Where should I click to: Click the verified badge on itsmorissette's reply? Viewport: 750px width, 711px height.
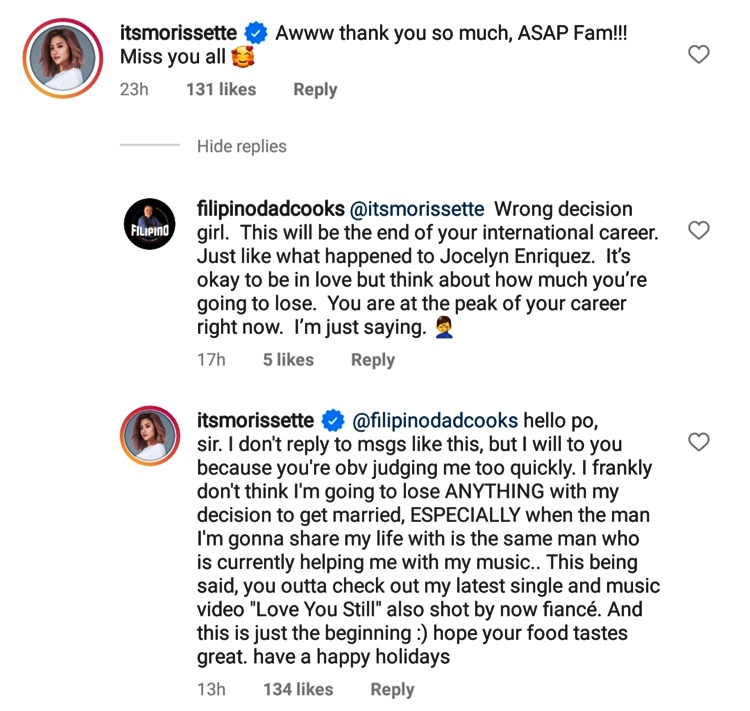(333, 420)
